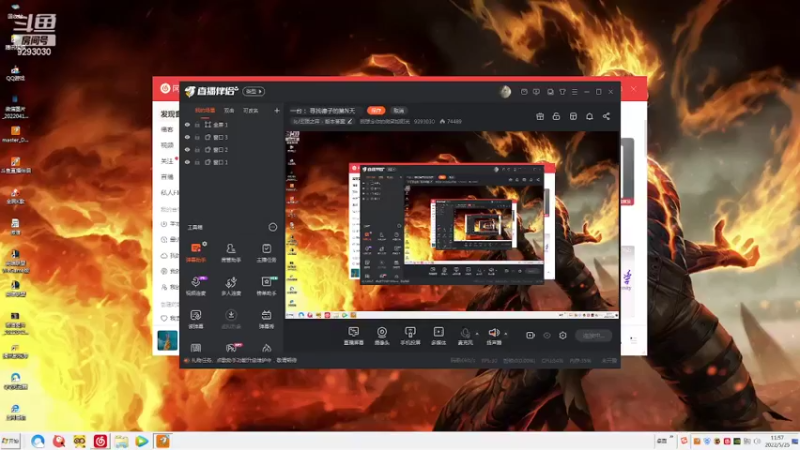
Task: Open 播客 in the red music window sidebar
Action: pyautogui.click(x=167, y=129)
